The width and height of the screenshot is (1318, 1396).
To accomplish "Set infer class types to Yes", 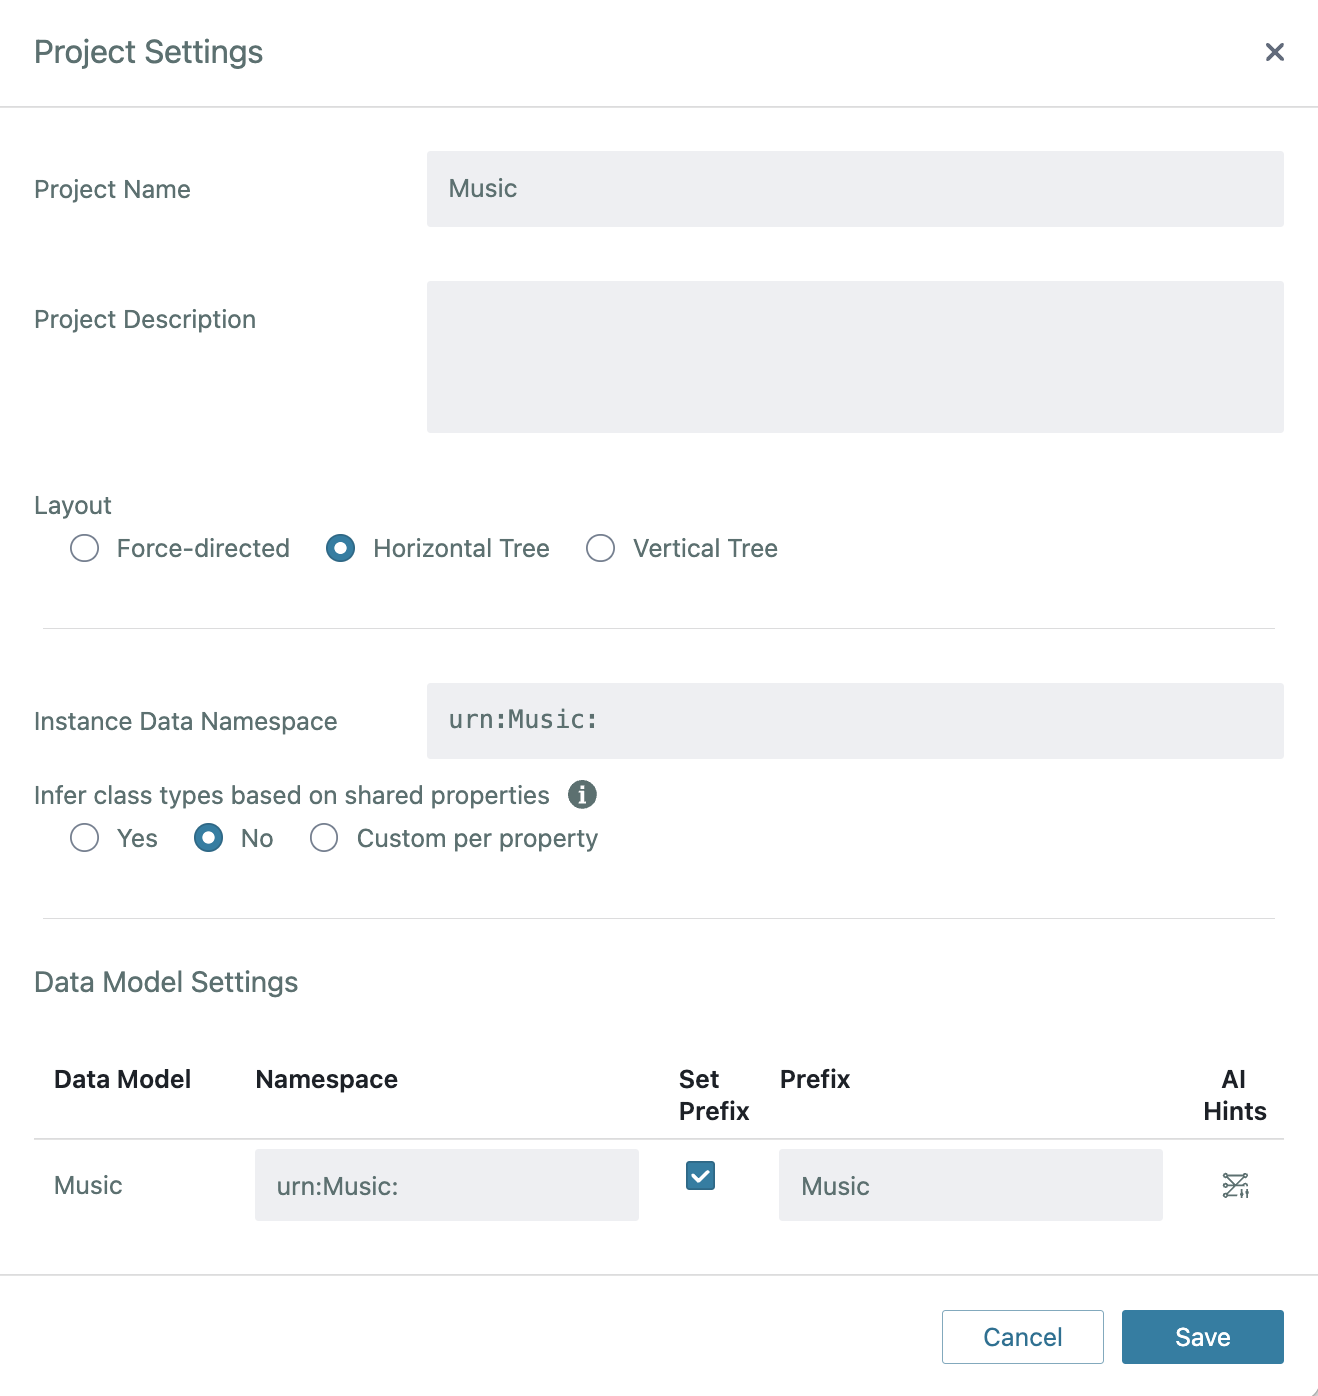I will (85, 838).
